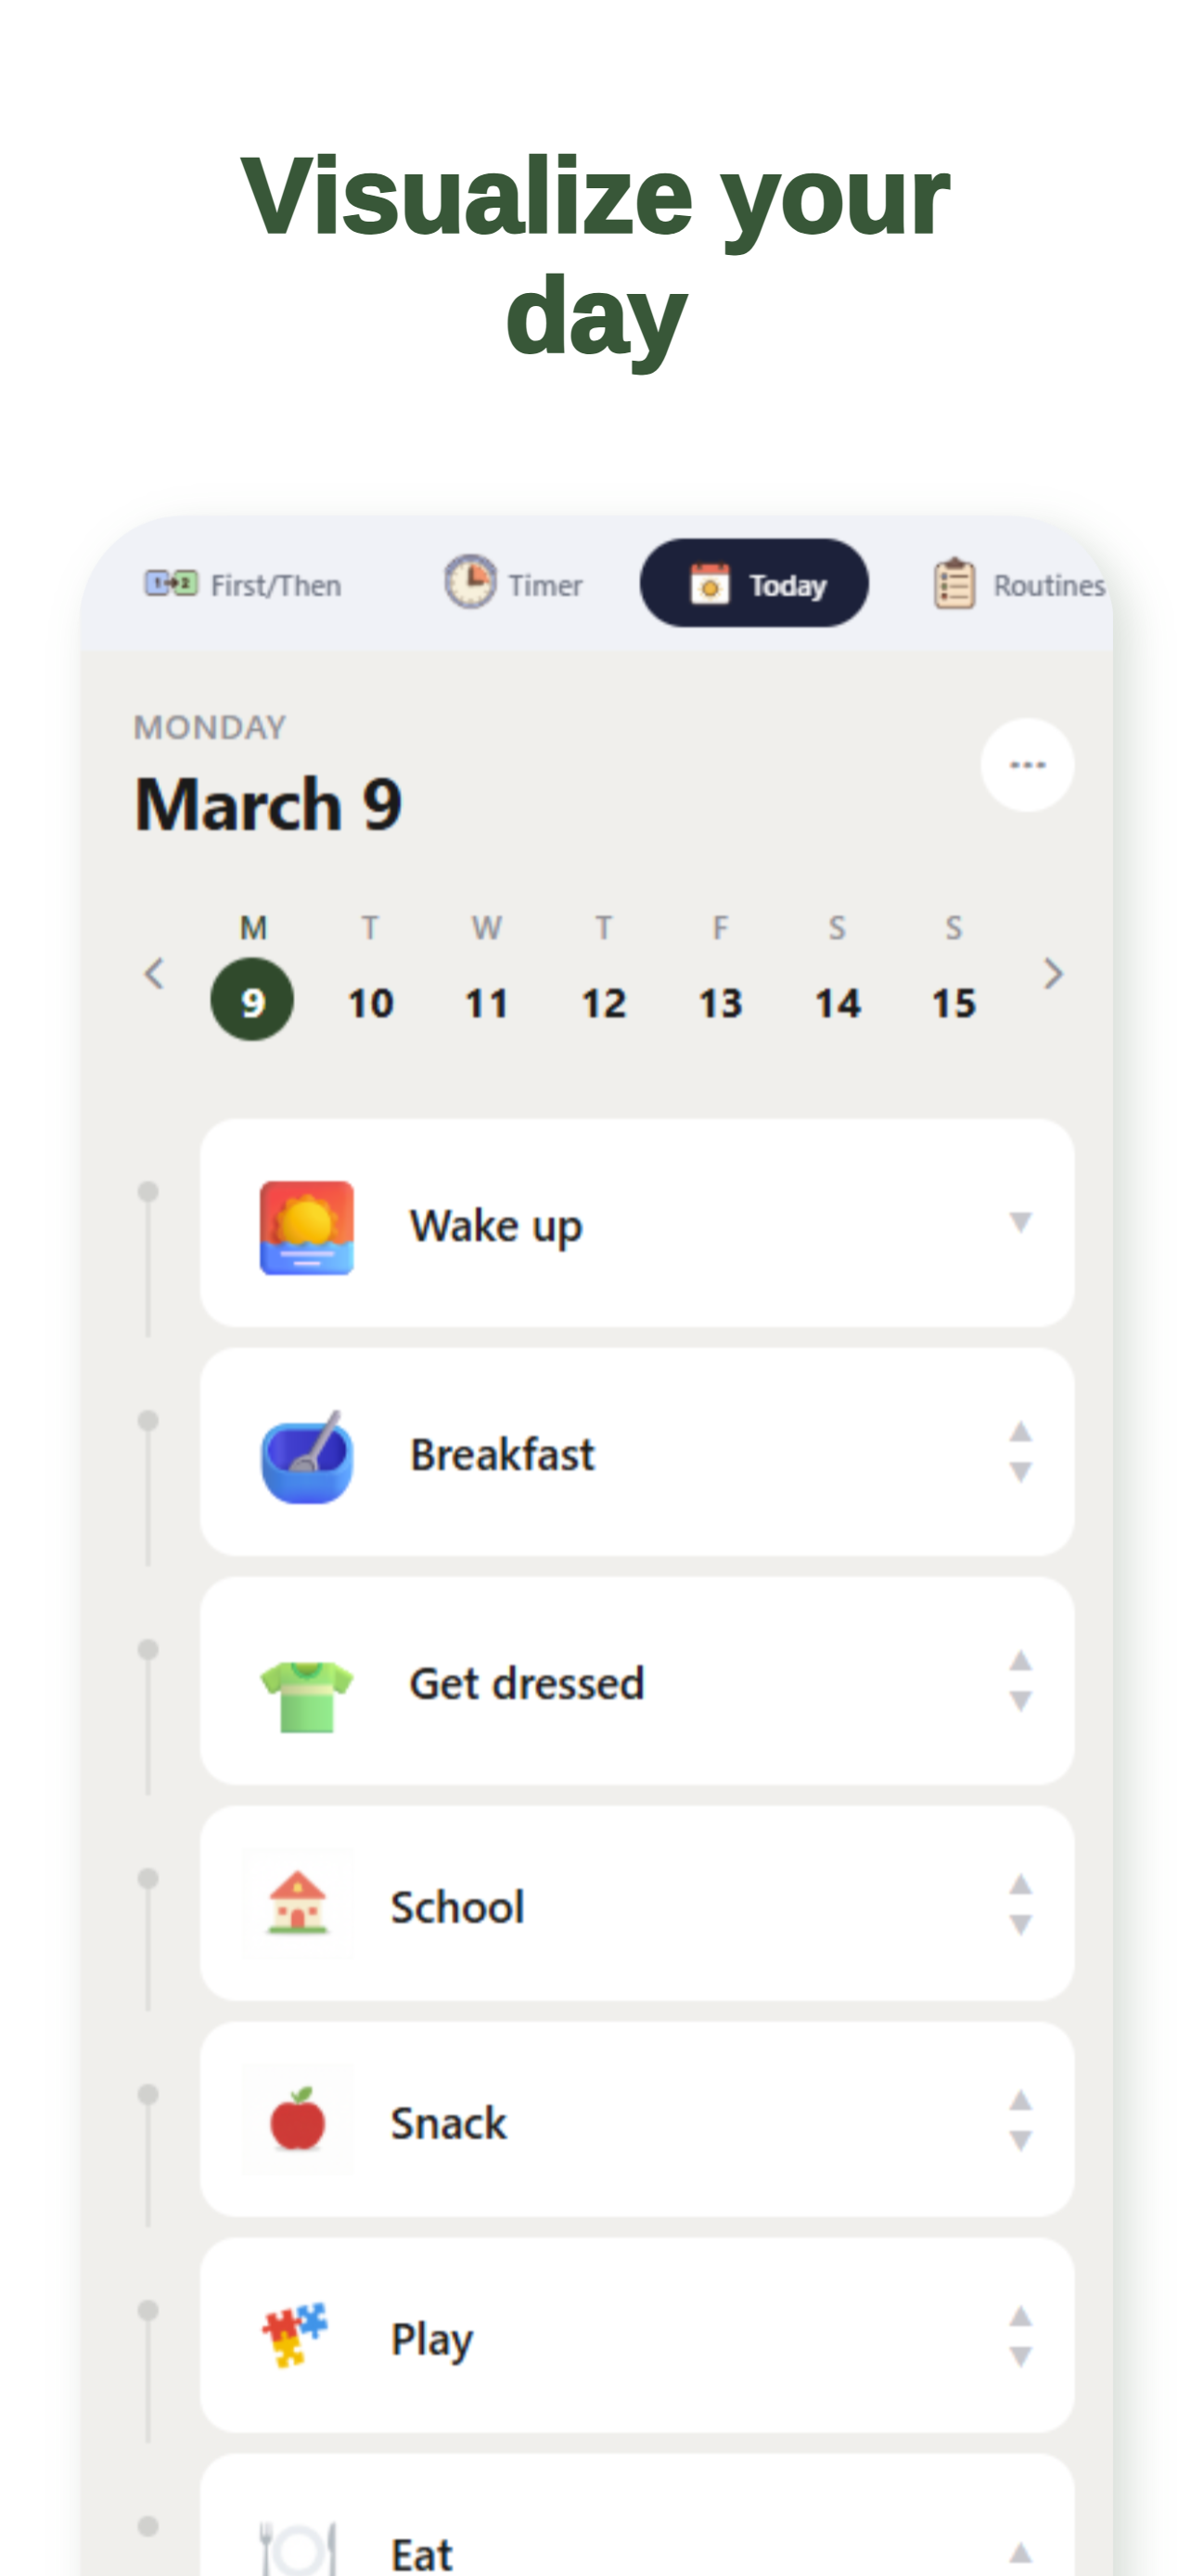Choose Wednesday the 11th
Screen dimensions: 1191x2576
487,1001
